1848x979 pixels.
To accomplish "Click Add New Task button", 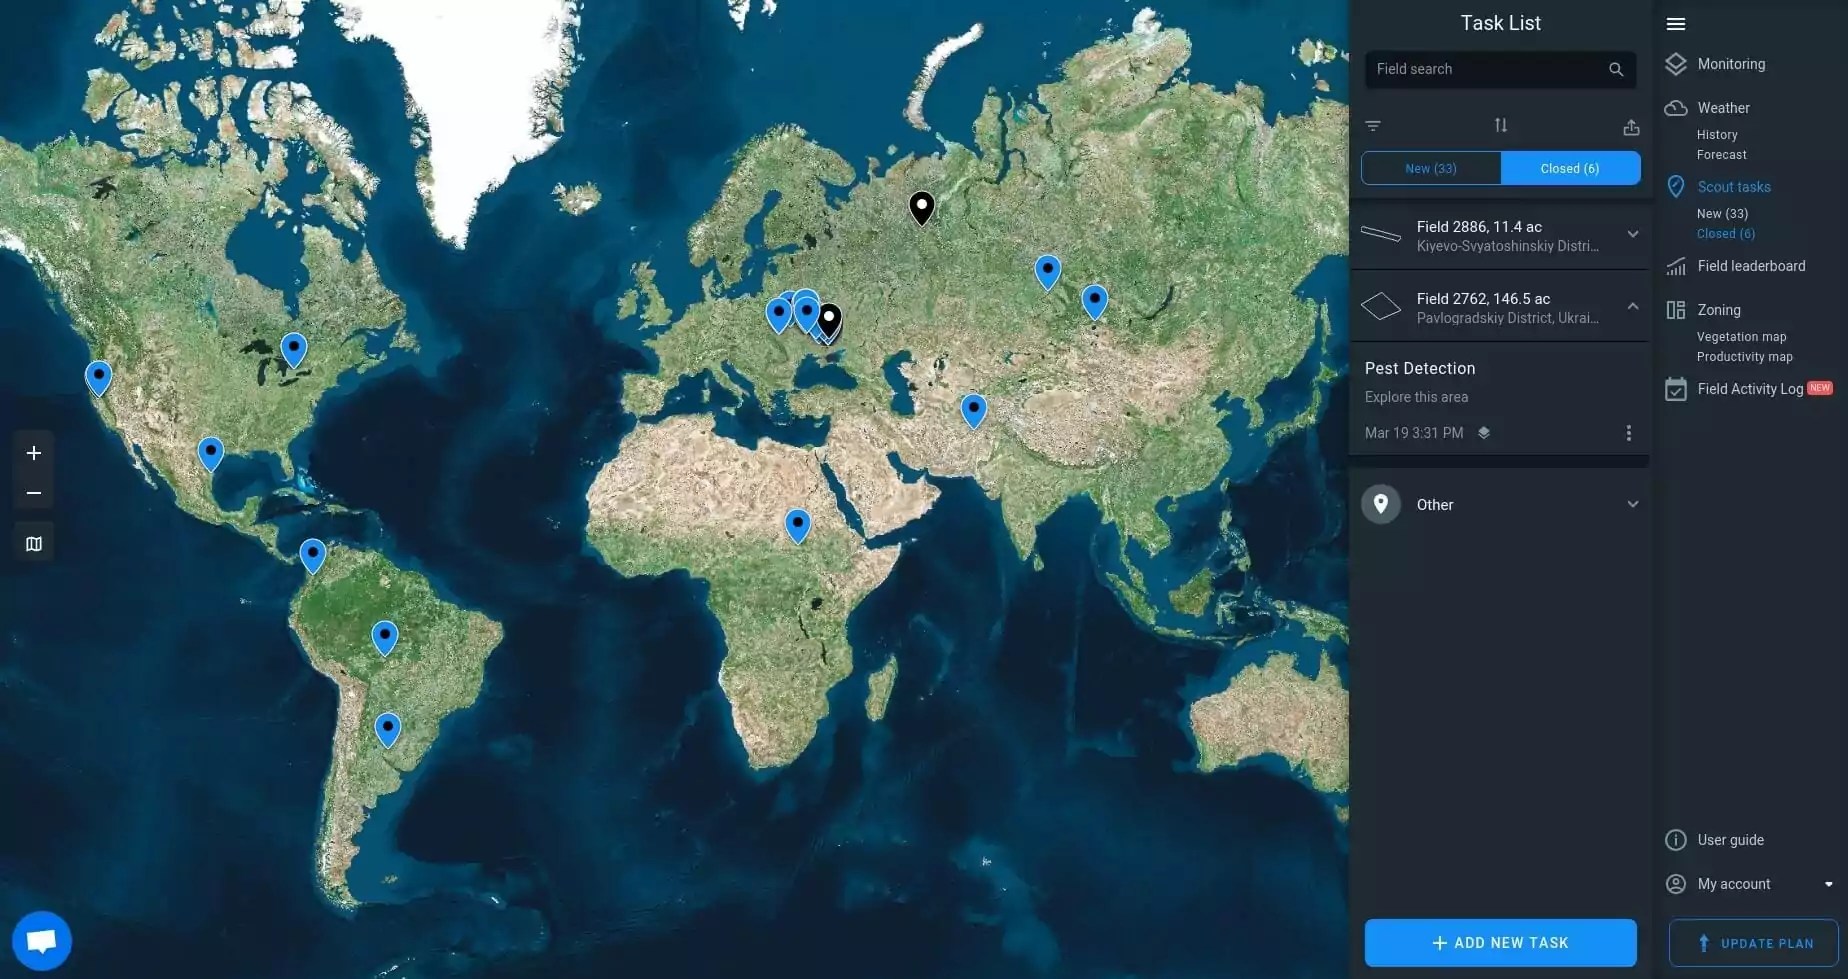I will pyautogui.click(x=1500, y=943).
